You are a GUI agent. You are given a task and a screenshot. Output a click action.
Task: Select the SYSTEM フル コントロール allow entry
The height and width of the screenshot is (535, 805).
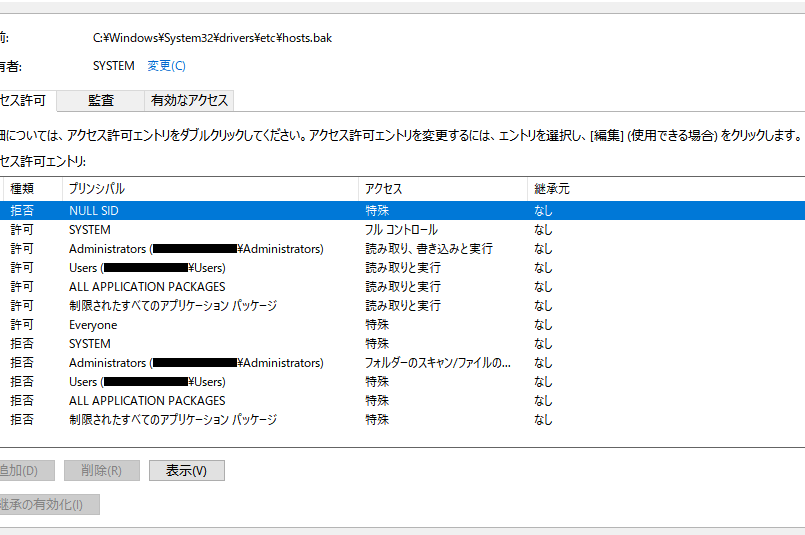click(x=90, y=230)
